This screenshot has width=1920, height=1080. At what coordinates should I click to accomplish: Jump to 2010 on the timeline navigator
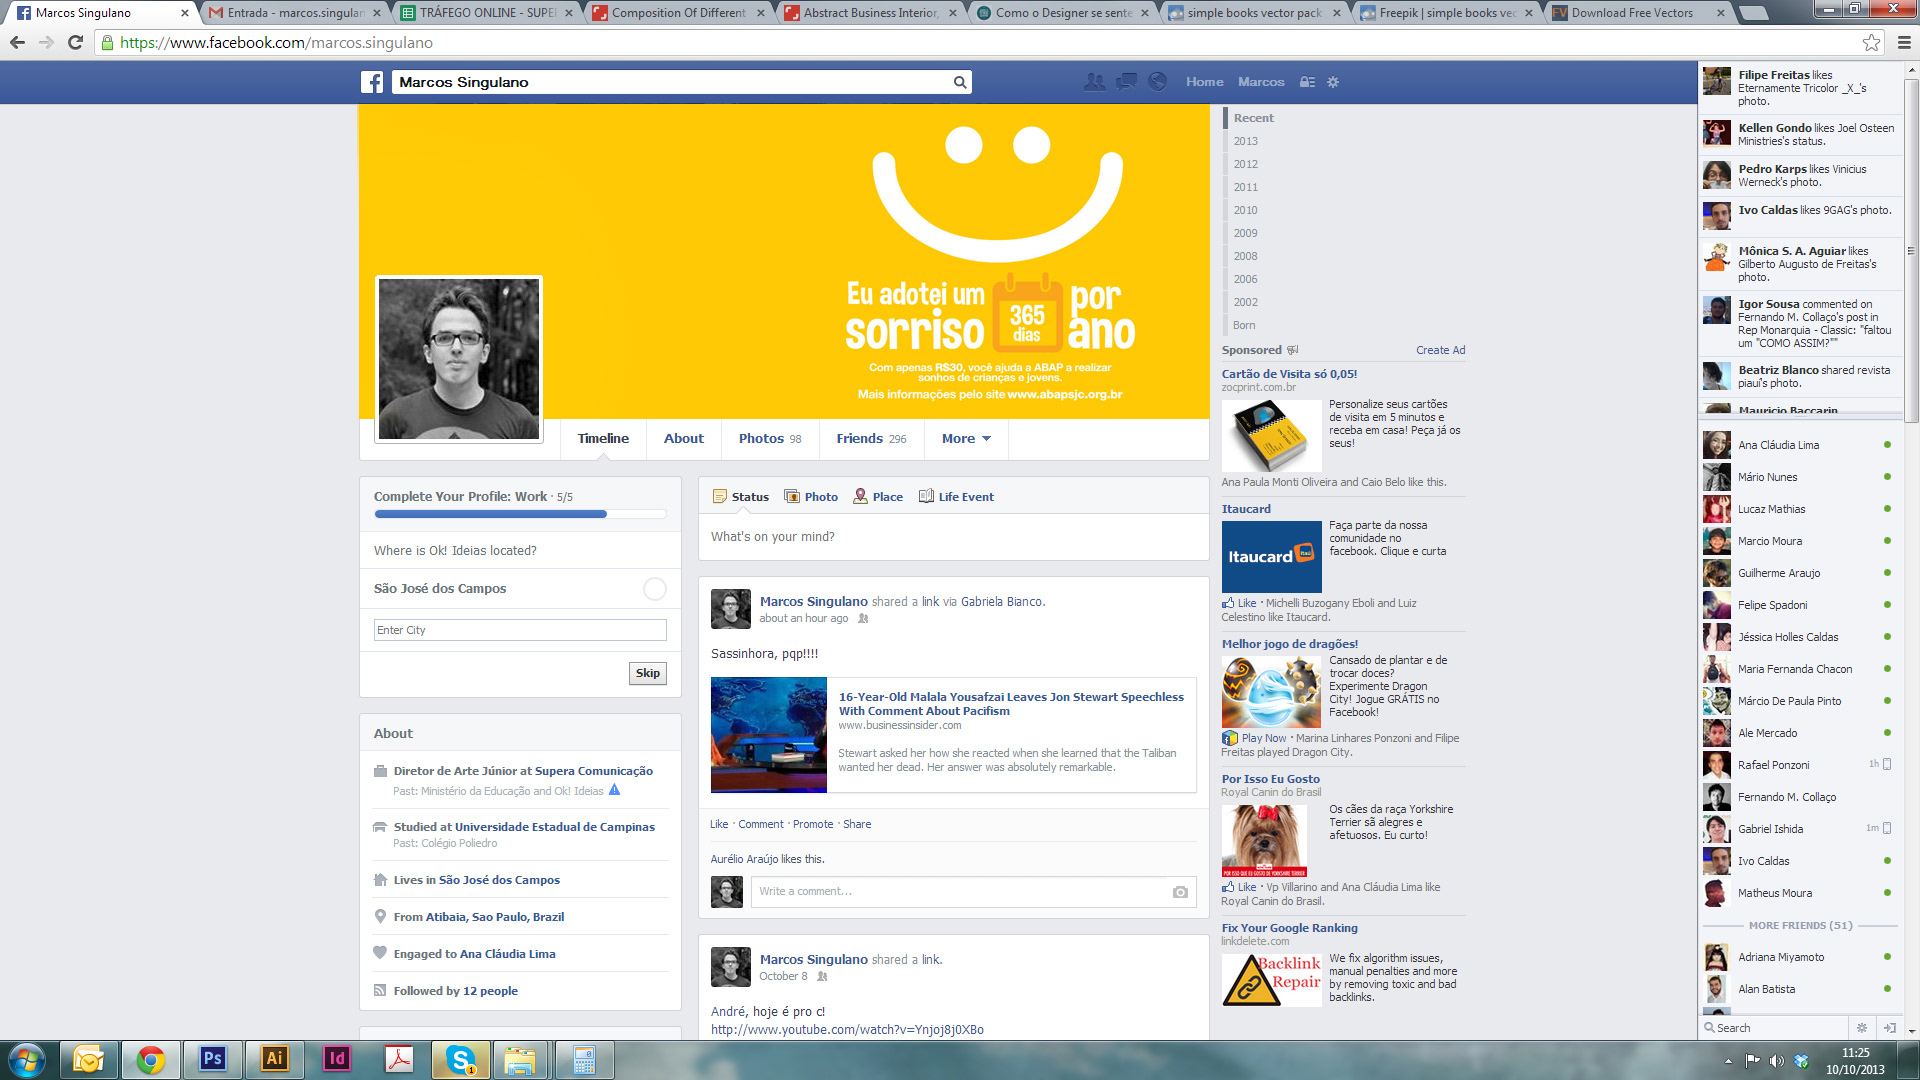(1245, 210)
